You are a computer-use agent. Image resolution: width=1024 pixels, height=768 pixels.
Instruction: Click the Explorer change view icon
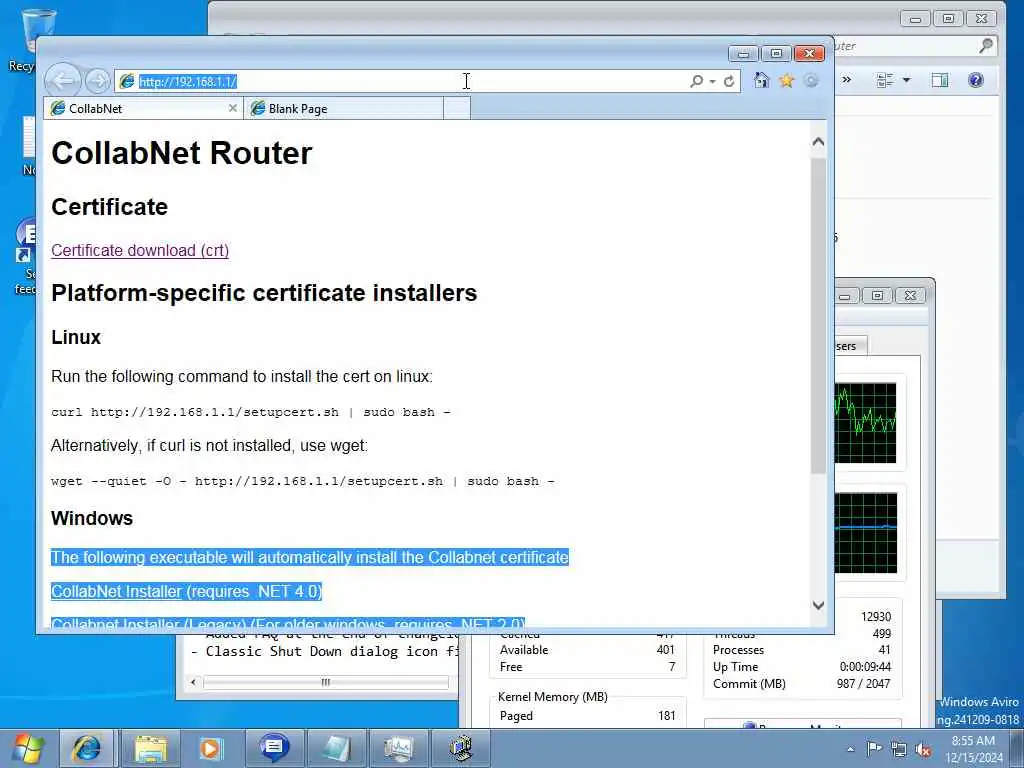point(885,80)
